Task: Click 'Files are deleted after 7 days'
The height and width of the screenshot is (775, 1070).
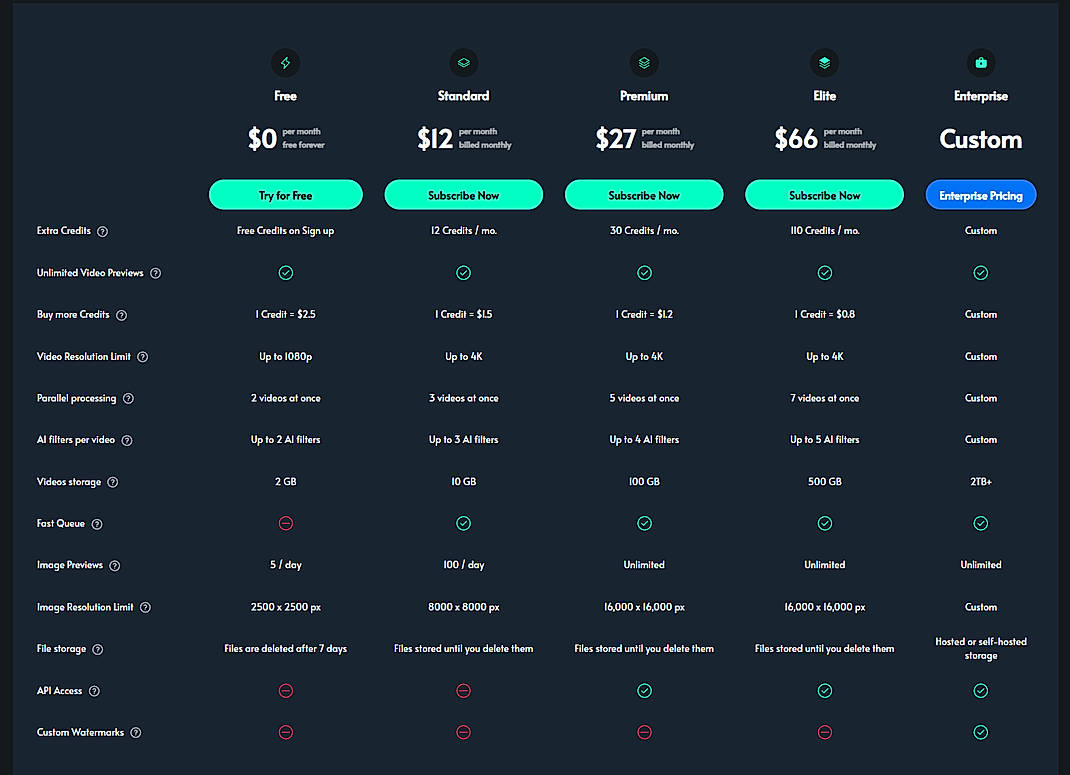Action: [285, 649]
